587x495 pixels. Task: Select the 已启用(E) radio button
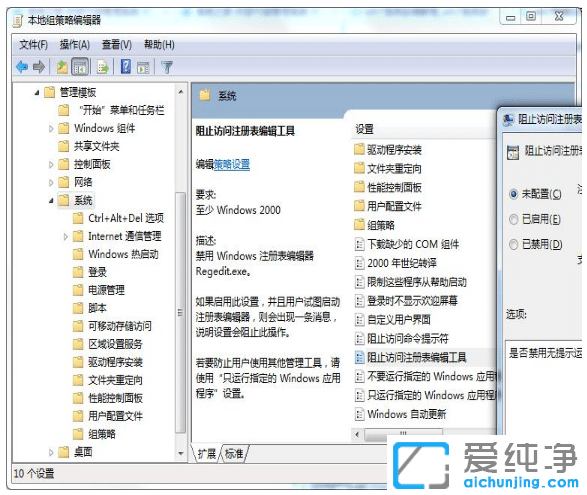point(513,219)
